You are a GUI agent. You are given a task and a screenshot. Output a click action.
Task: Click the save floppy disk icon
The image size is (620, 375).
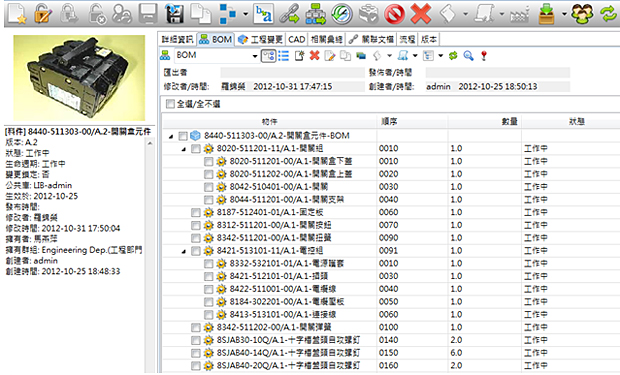[x=174, y=13]
